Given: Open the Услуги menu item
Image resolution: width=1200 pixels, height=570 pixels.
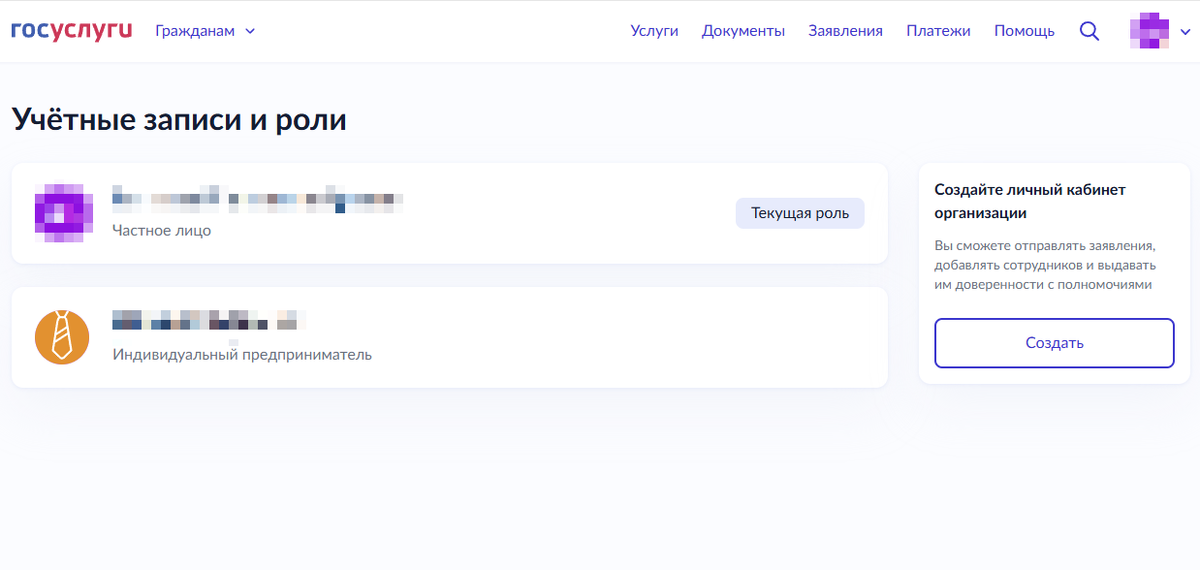Looking at the screenshot, I should [654, 31].
